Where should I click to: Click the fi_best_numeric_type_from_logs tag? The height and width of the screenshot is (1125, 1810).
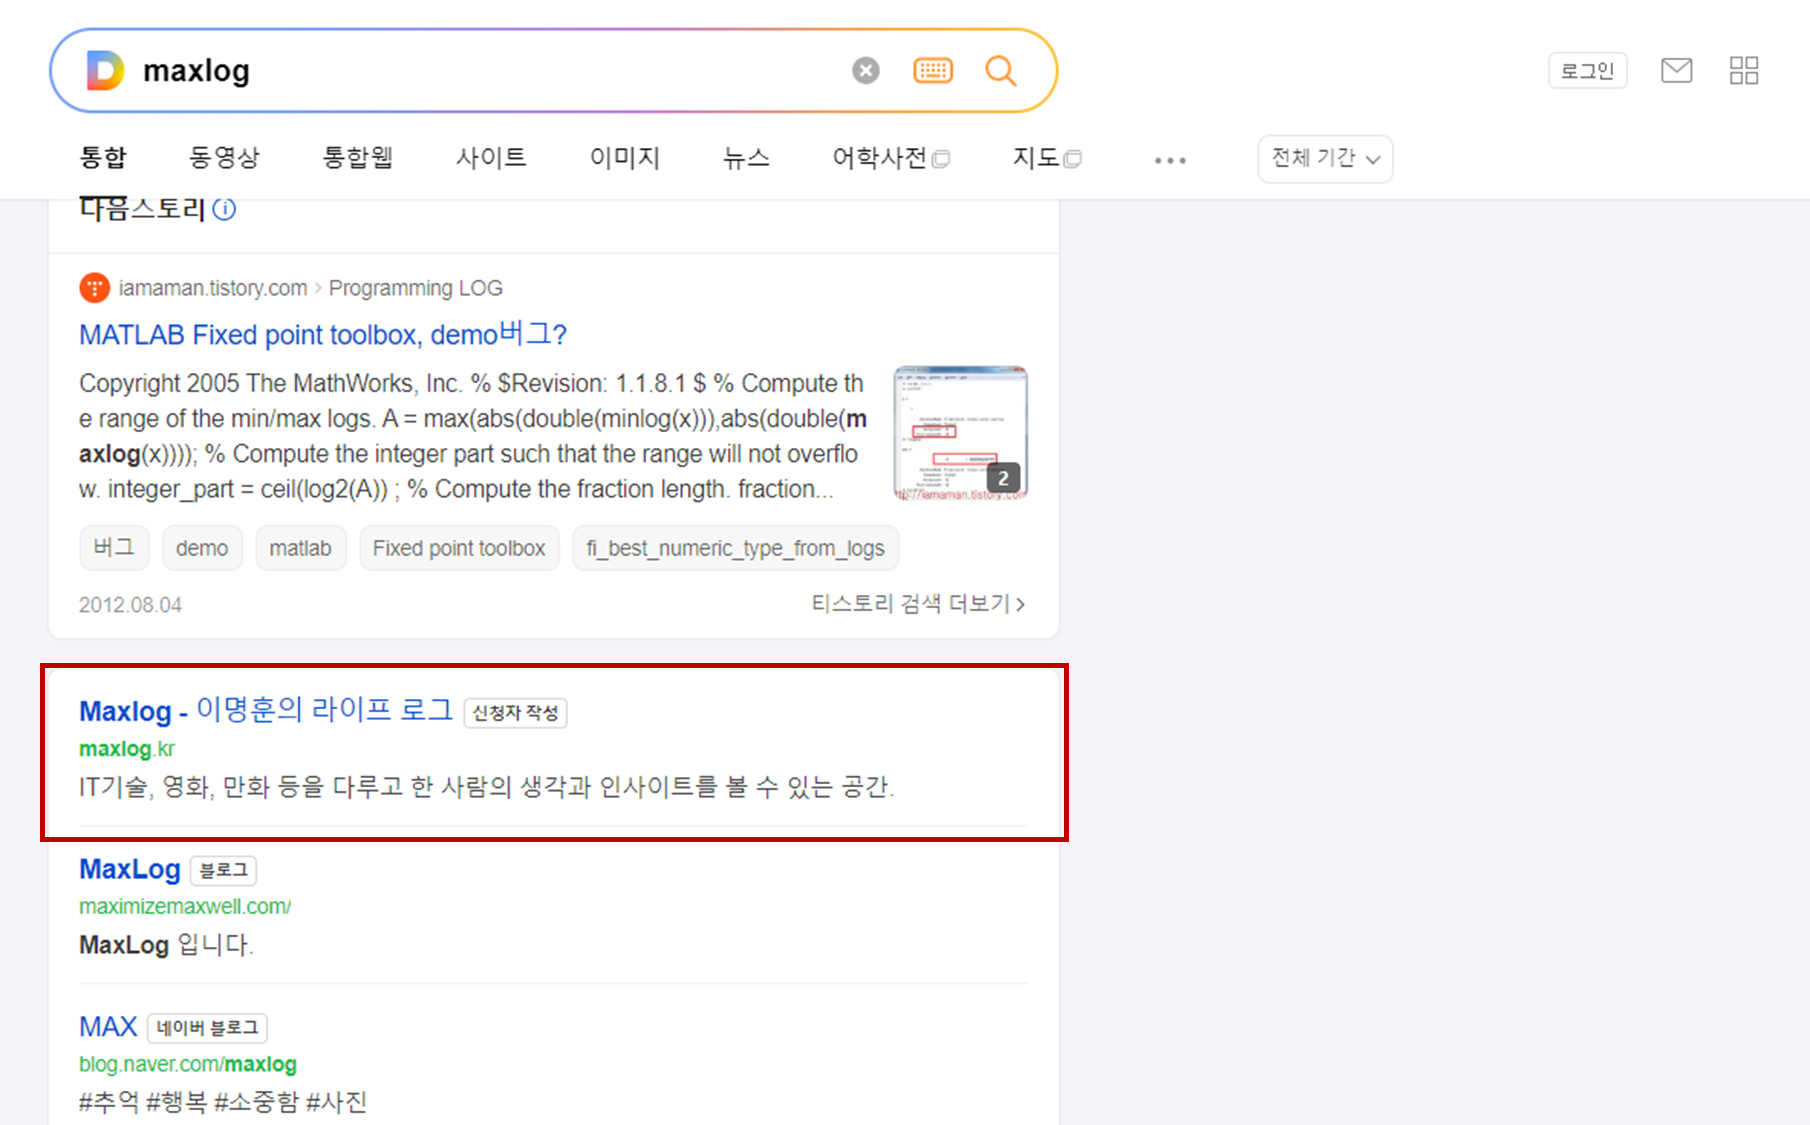(x=735, y=548)
